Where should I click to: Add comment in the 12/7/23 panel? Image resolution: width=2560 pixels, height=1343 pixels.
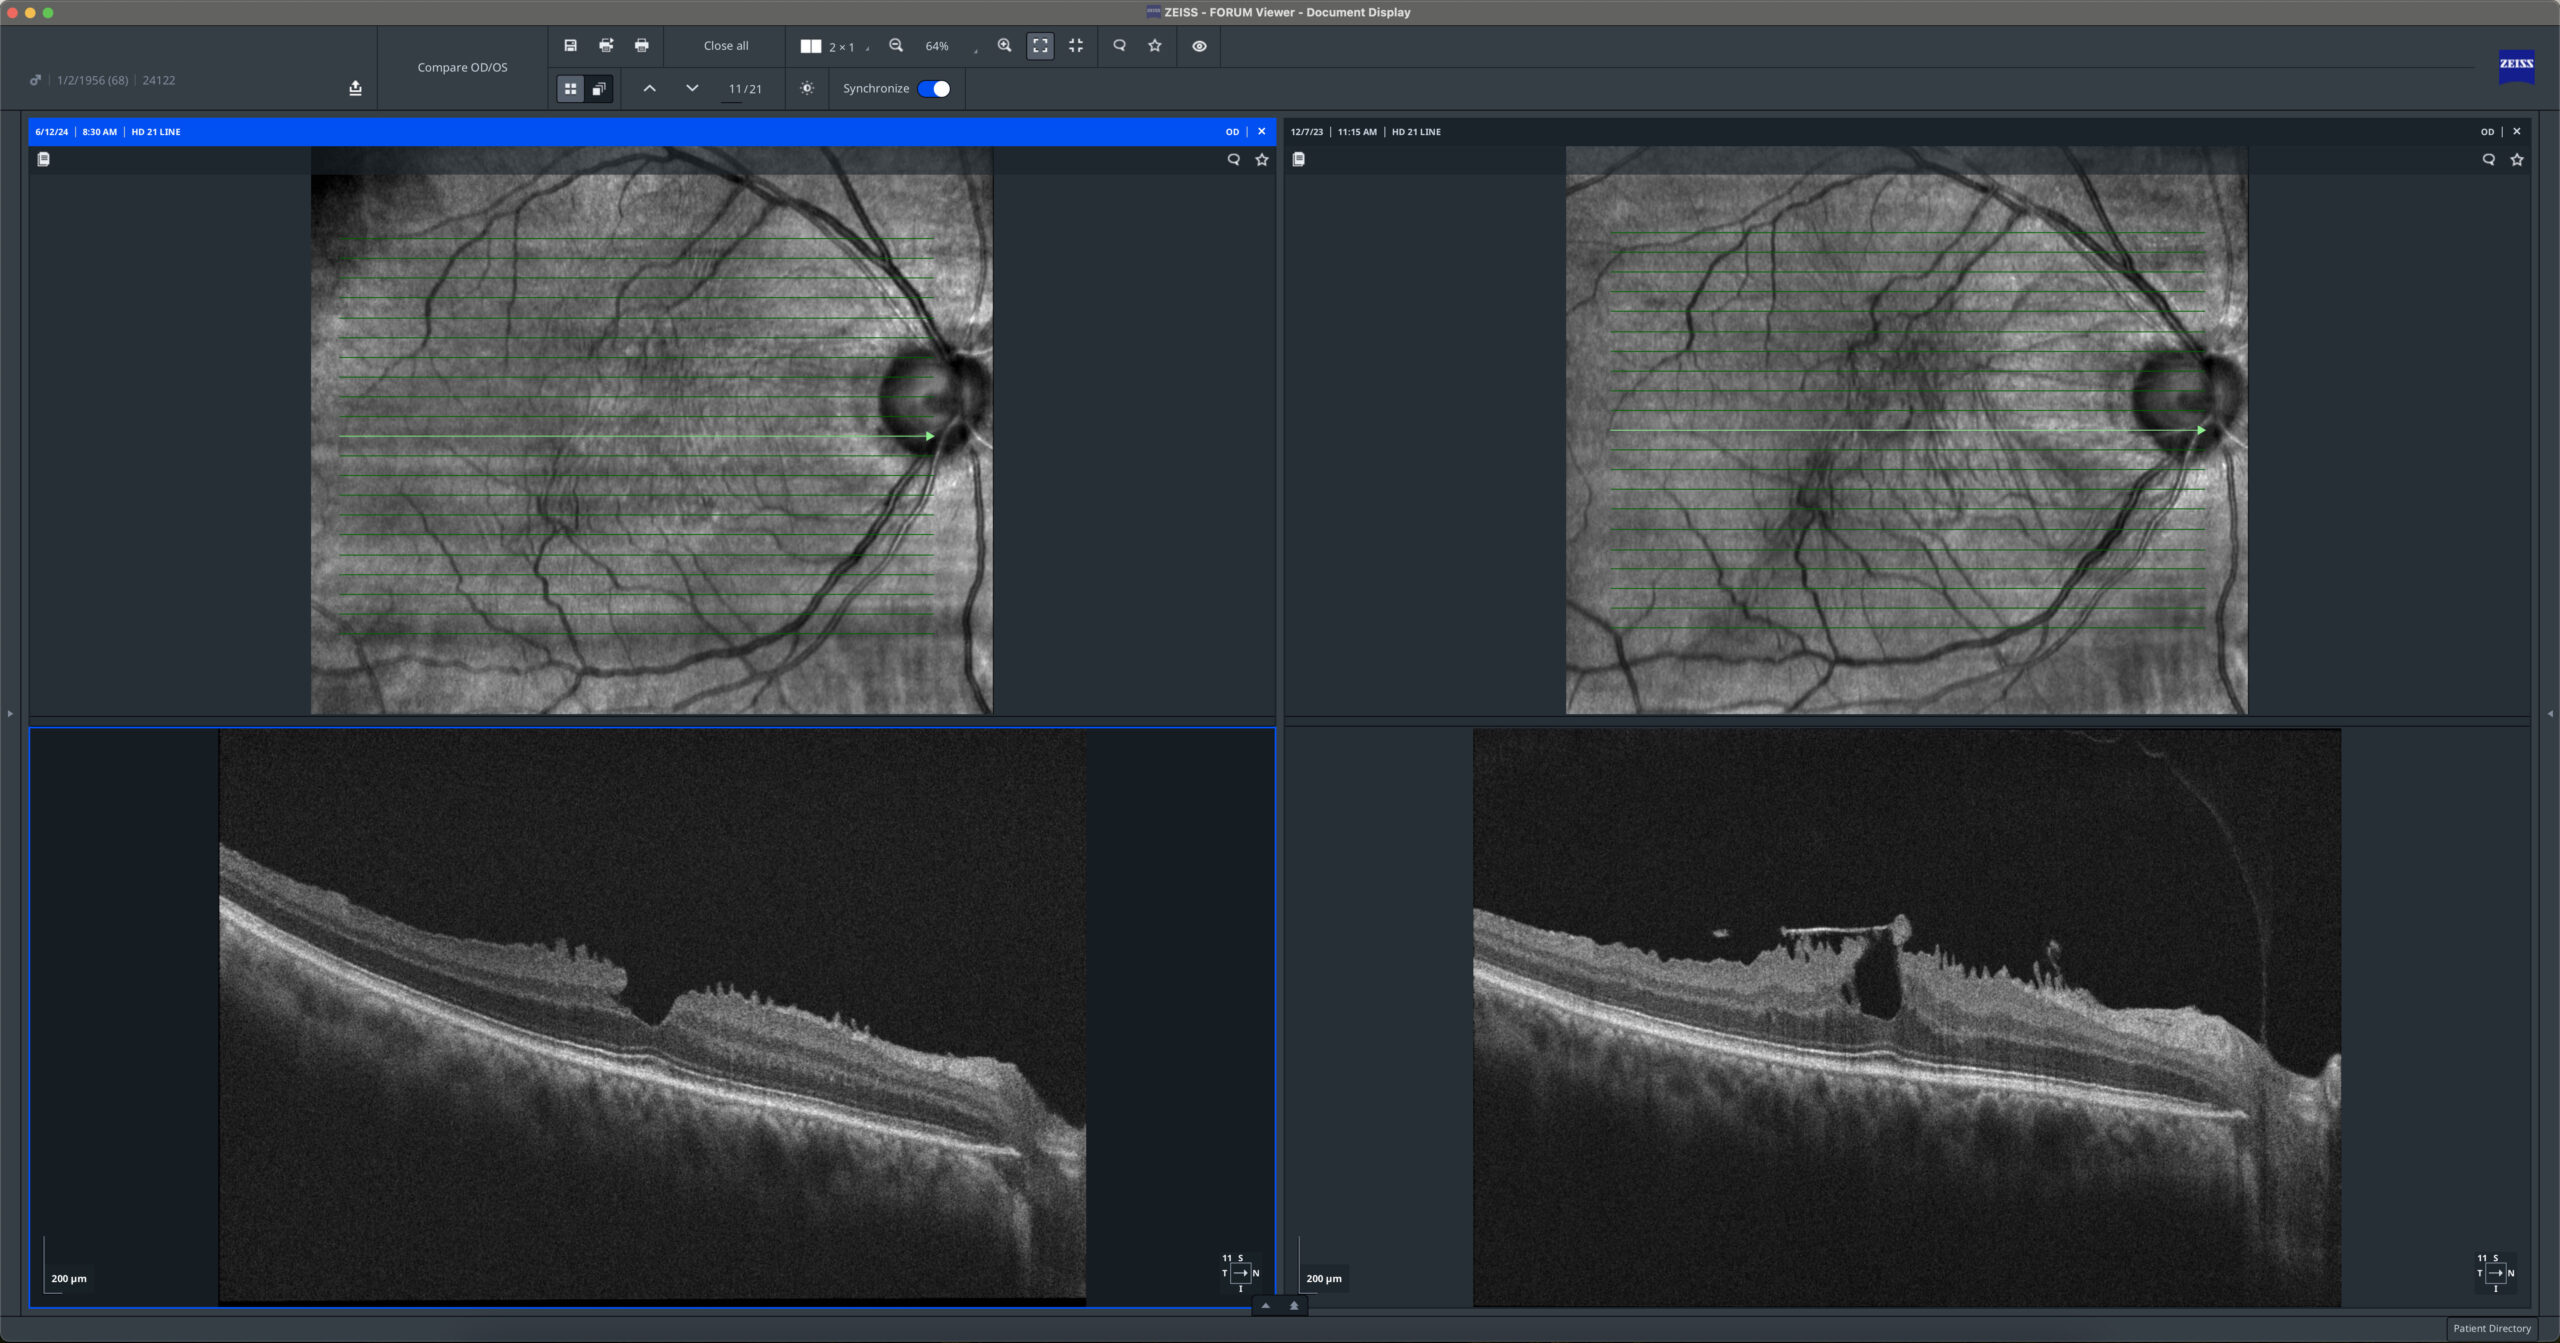tap(2488, 159)
